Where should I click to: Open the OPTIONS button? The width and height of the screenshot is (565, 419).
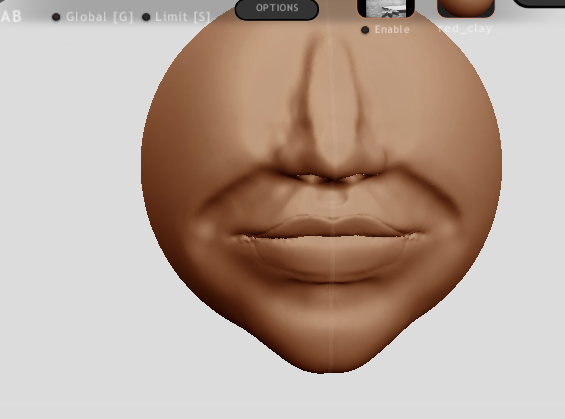277,9
